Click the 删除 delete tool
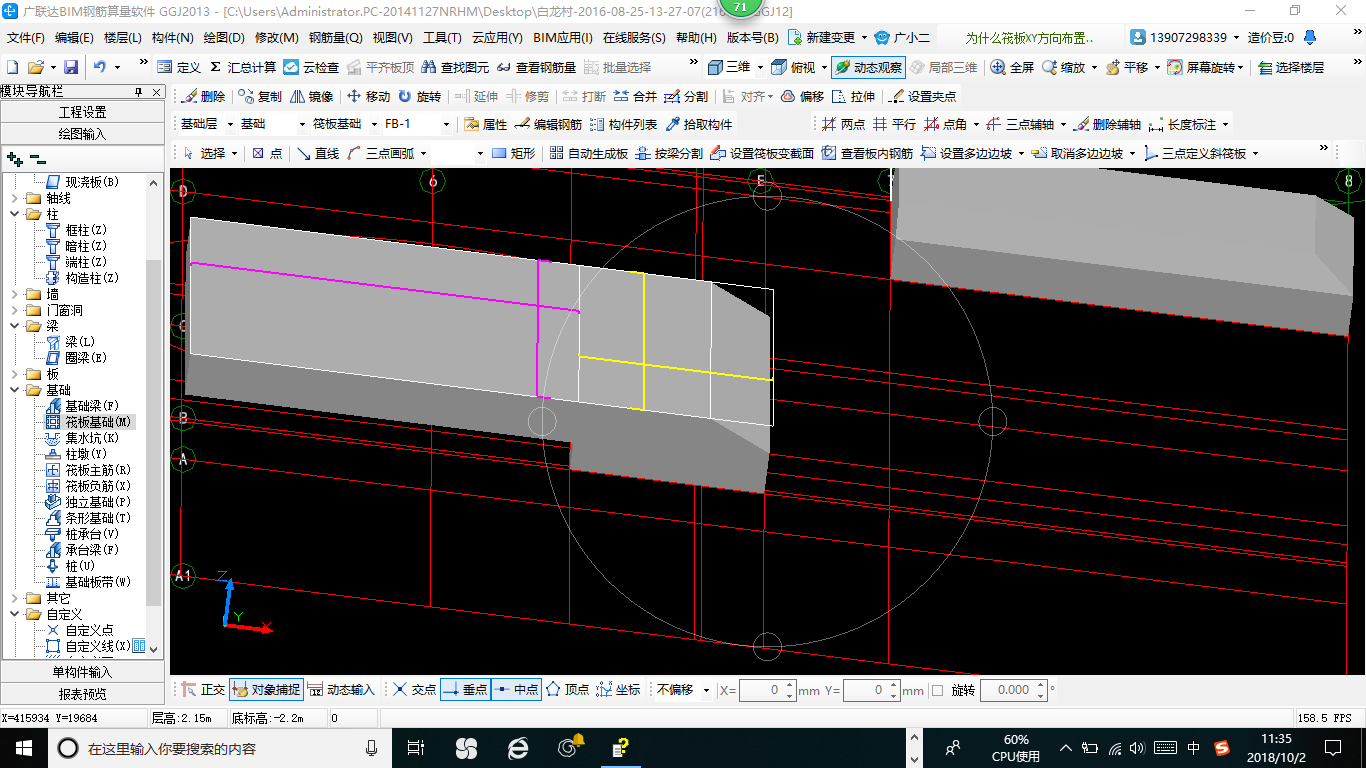The image size is (1366, 768). [204, 97]
